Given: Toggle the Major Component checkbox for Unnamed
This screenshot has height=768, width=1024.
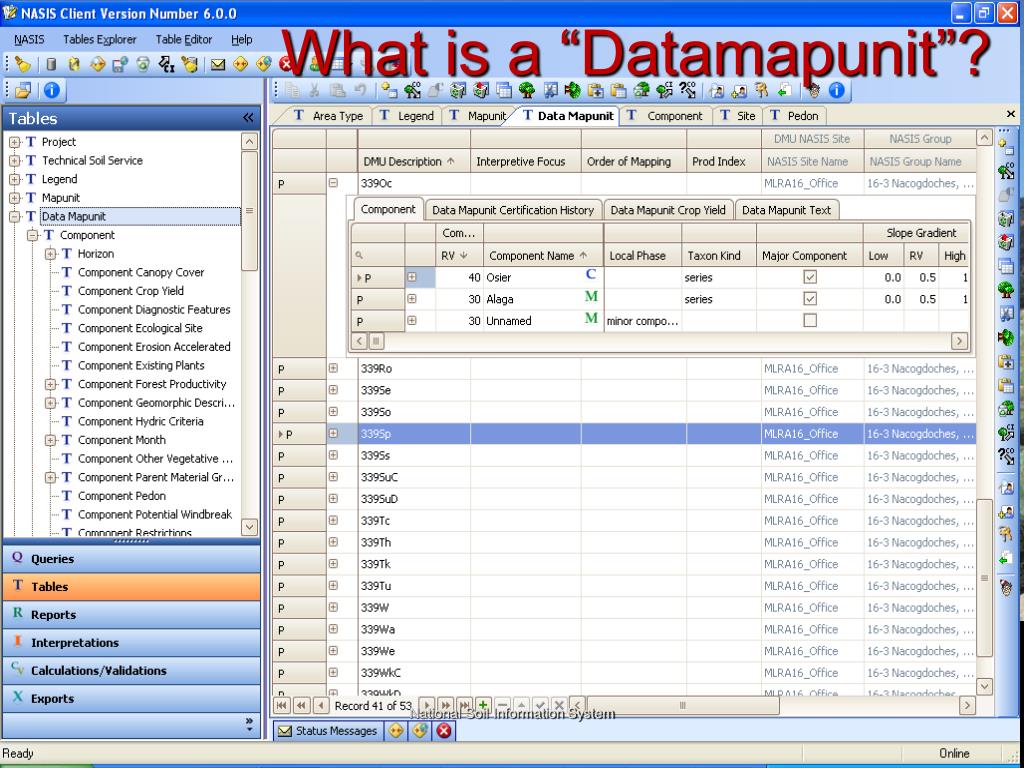Looking at the screenshot, I should (x=810, y=320).
